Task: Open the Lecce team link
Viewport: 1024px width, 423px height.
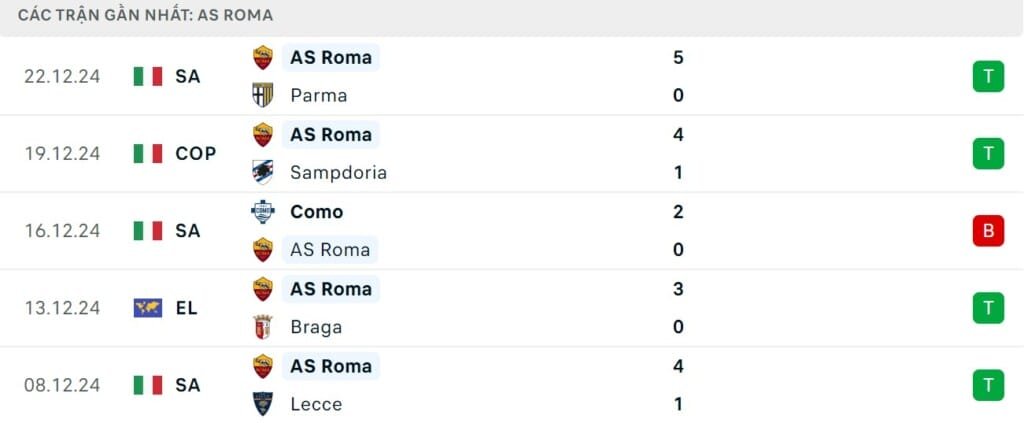Action: 316,404
